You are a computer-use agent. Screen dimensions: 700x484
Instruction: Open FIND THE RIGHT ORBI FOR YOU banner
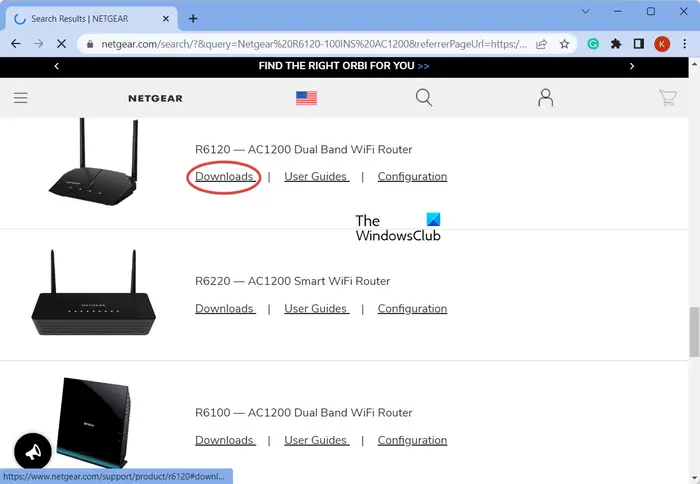point(344,66)
